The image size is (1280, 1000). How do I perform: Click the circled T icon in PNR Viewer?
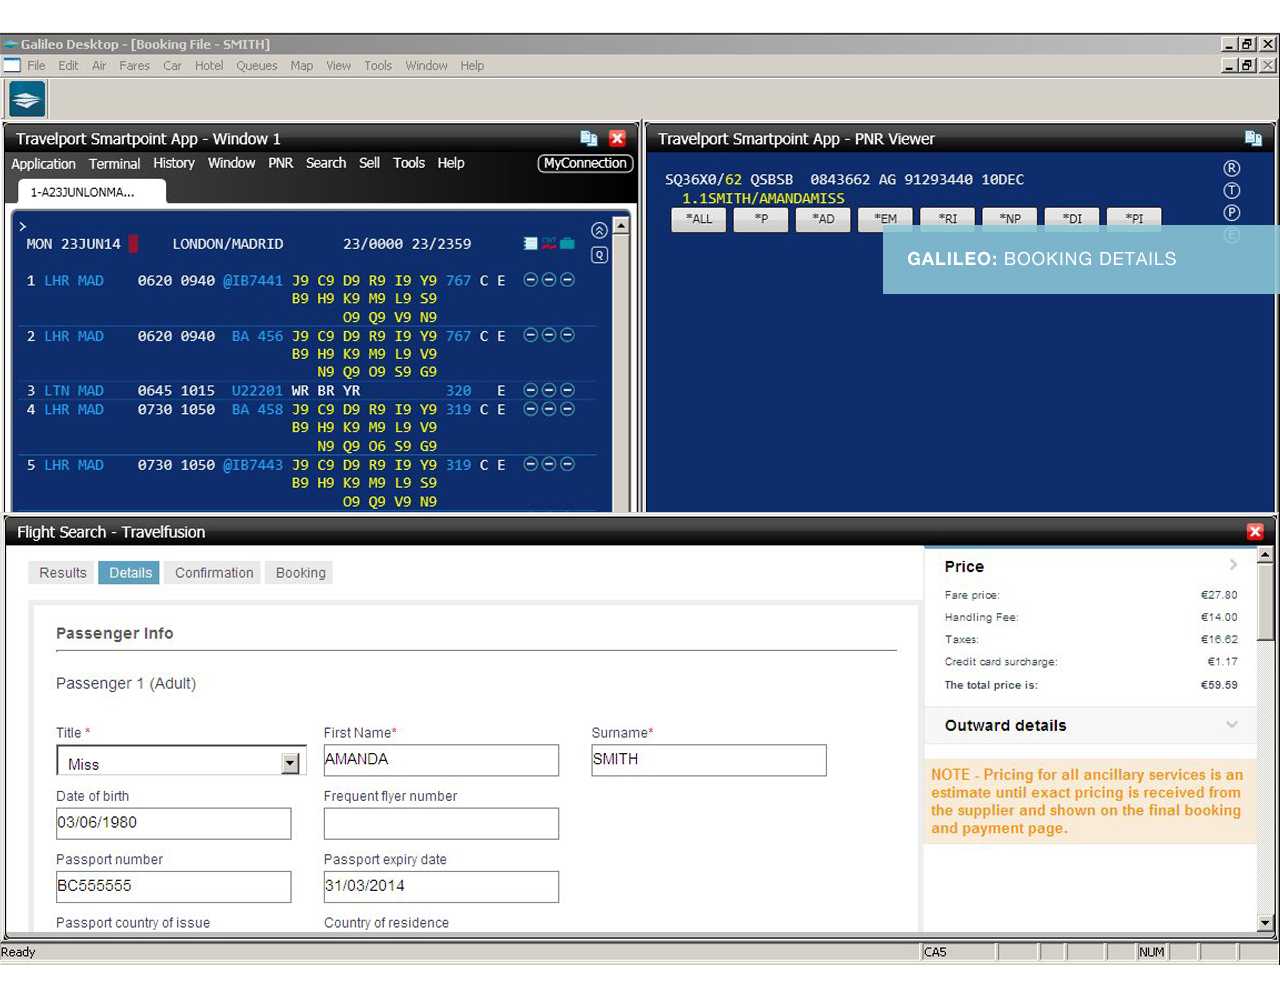(1232, 190)
